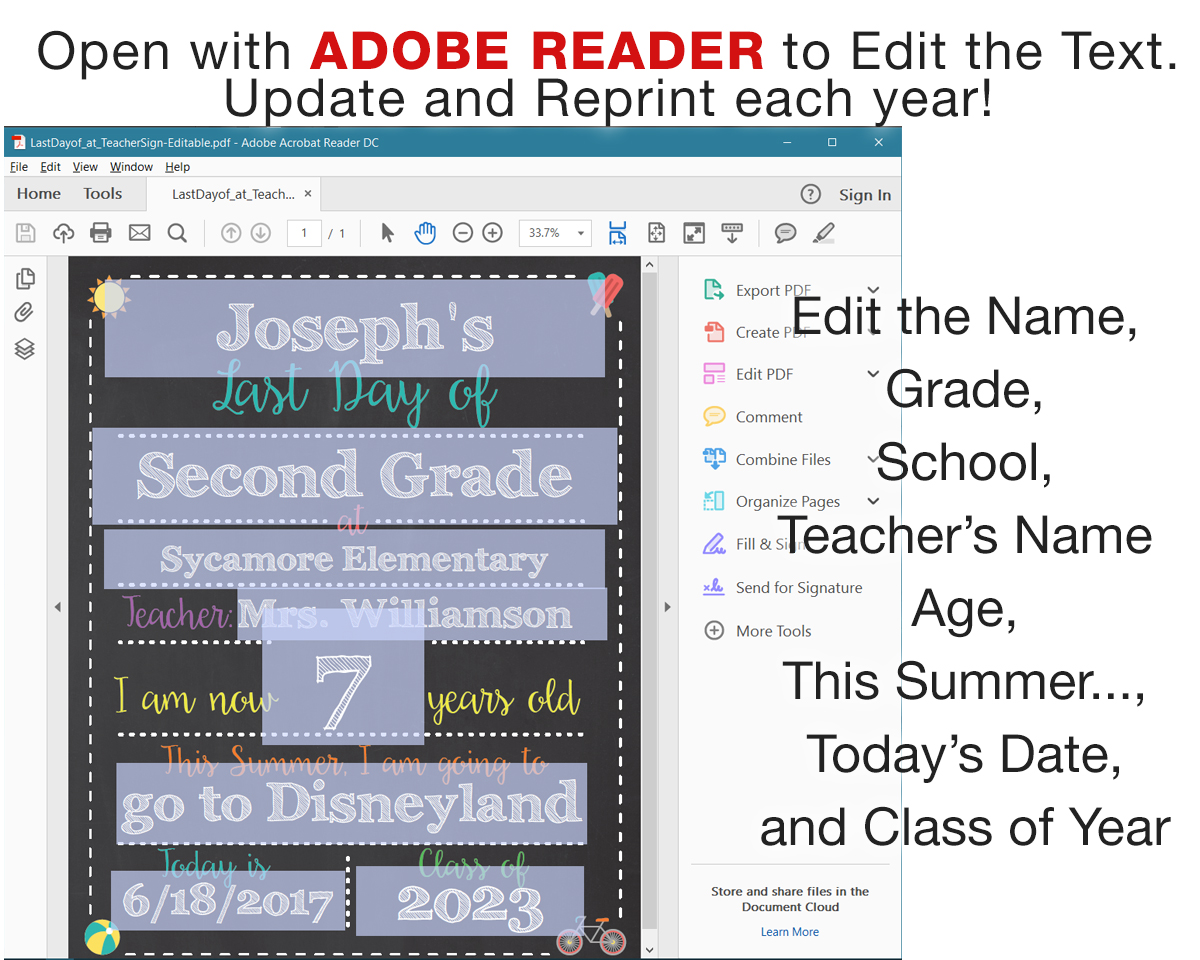Click the Adobe PDF title bar icon

click(18, 142)
